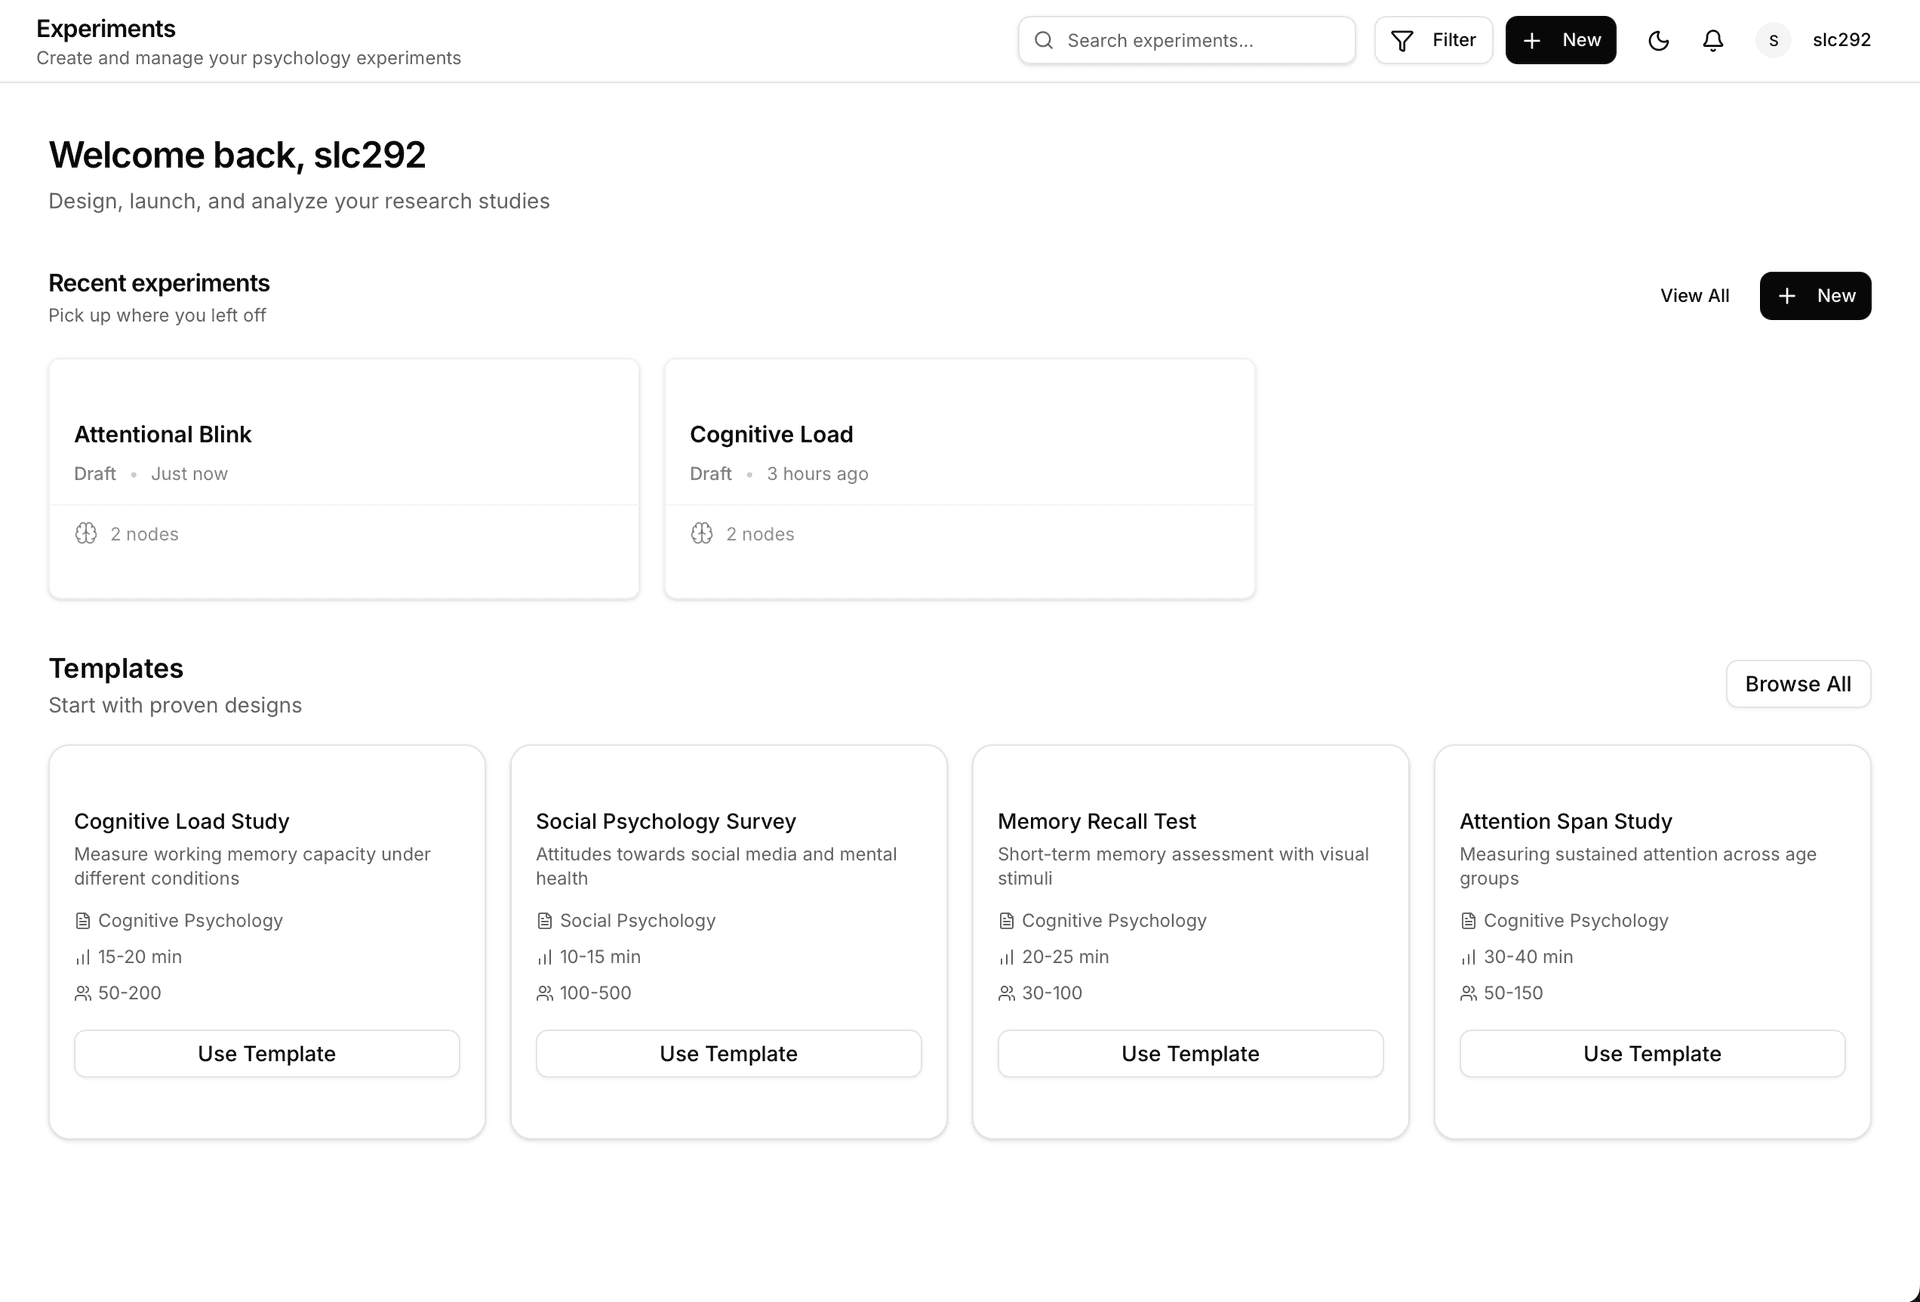1920x1302 pixels.
Task: Open the slc292 account avatar
Action: point(1773,40)
